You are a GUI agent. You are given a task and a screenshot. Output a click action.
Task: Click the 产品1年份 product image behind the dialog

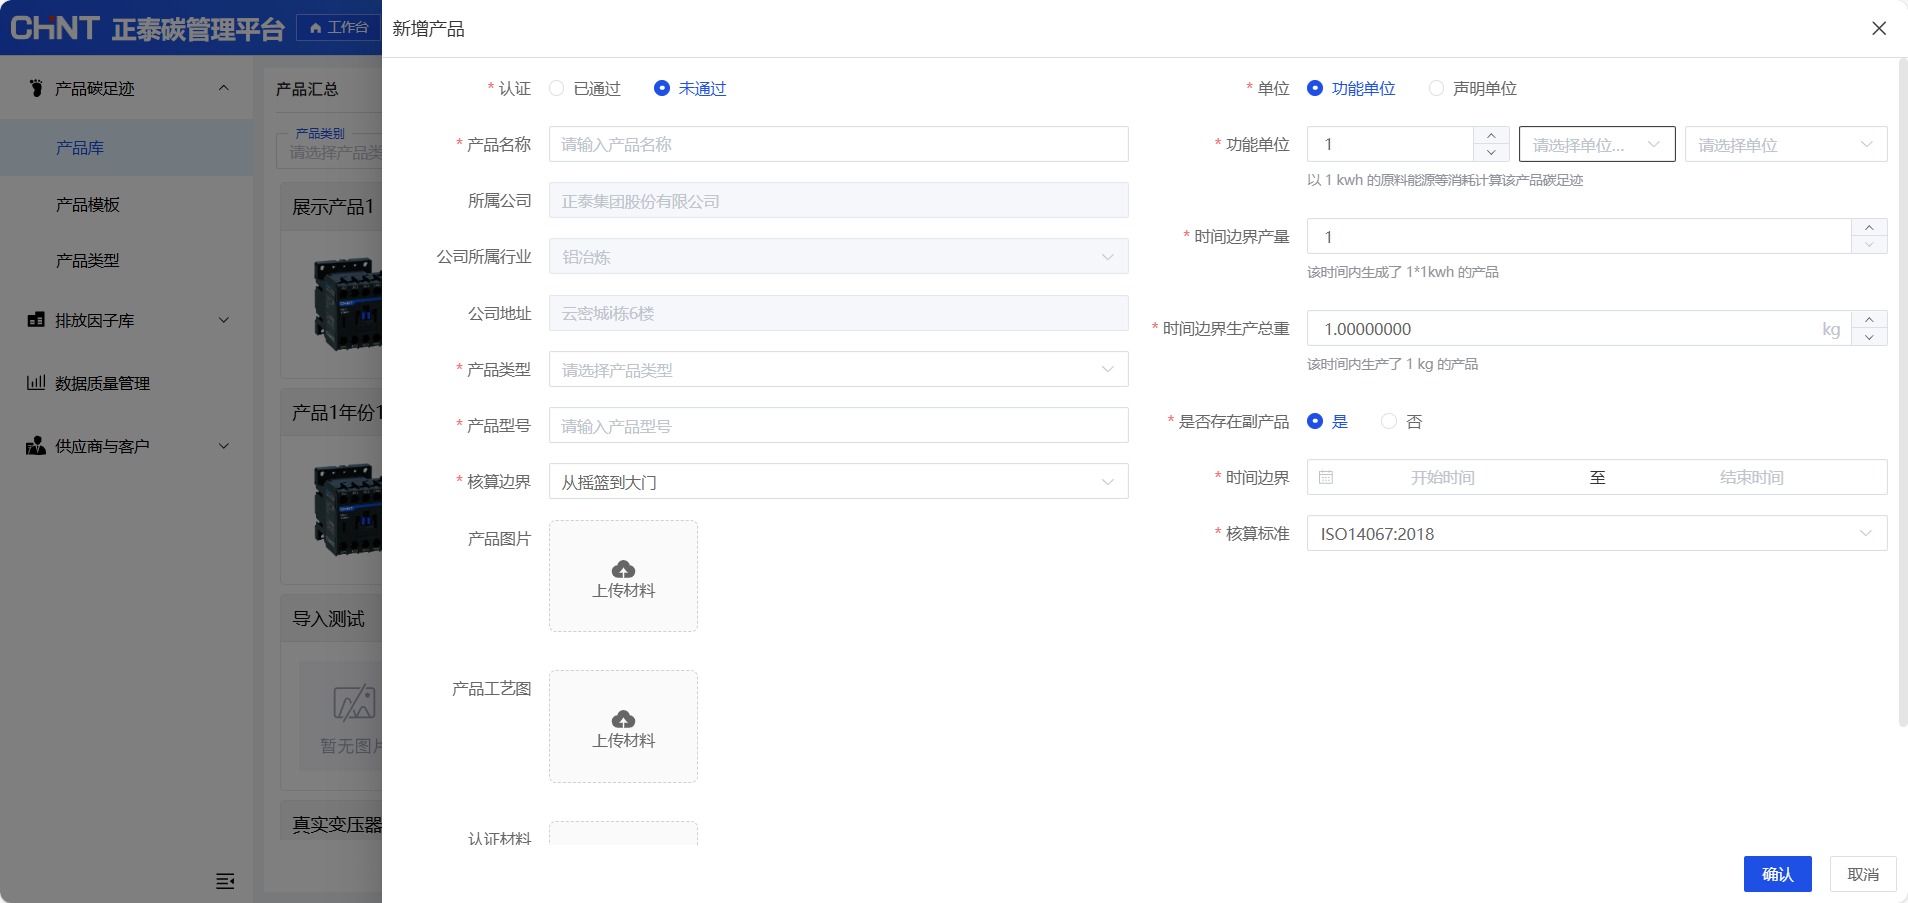348,510
